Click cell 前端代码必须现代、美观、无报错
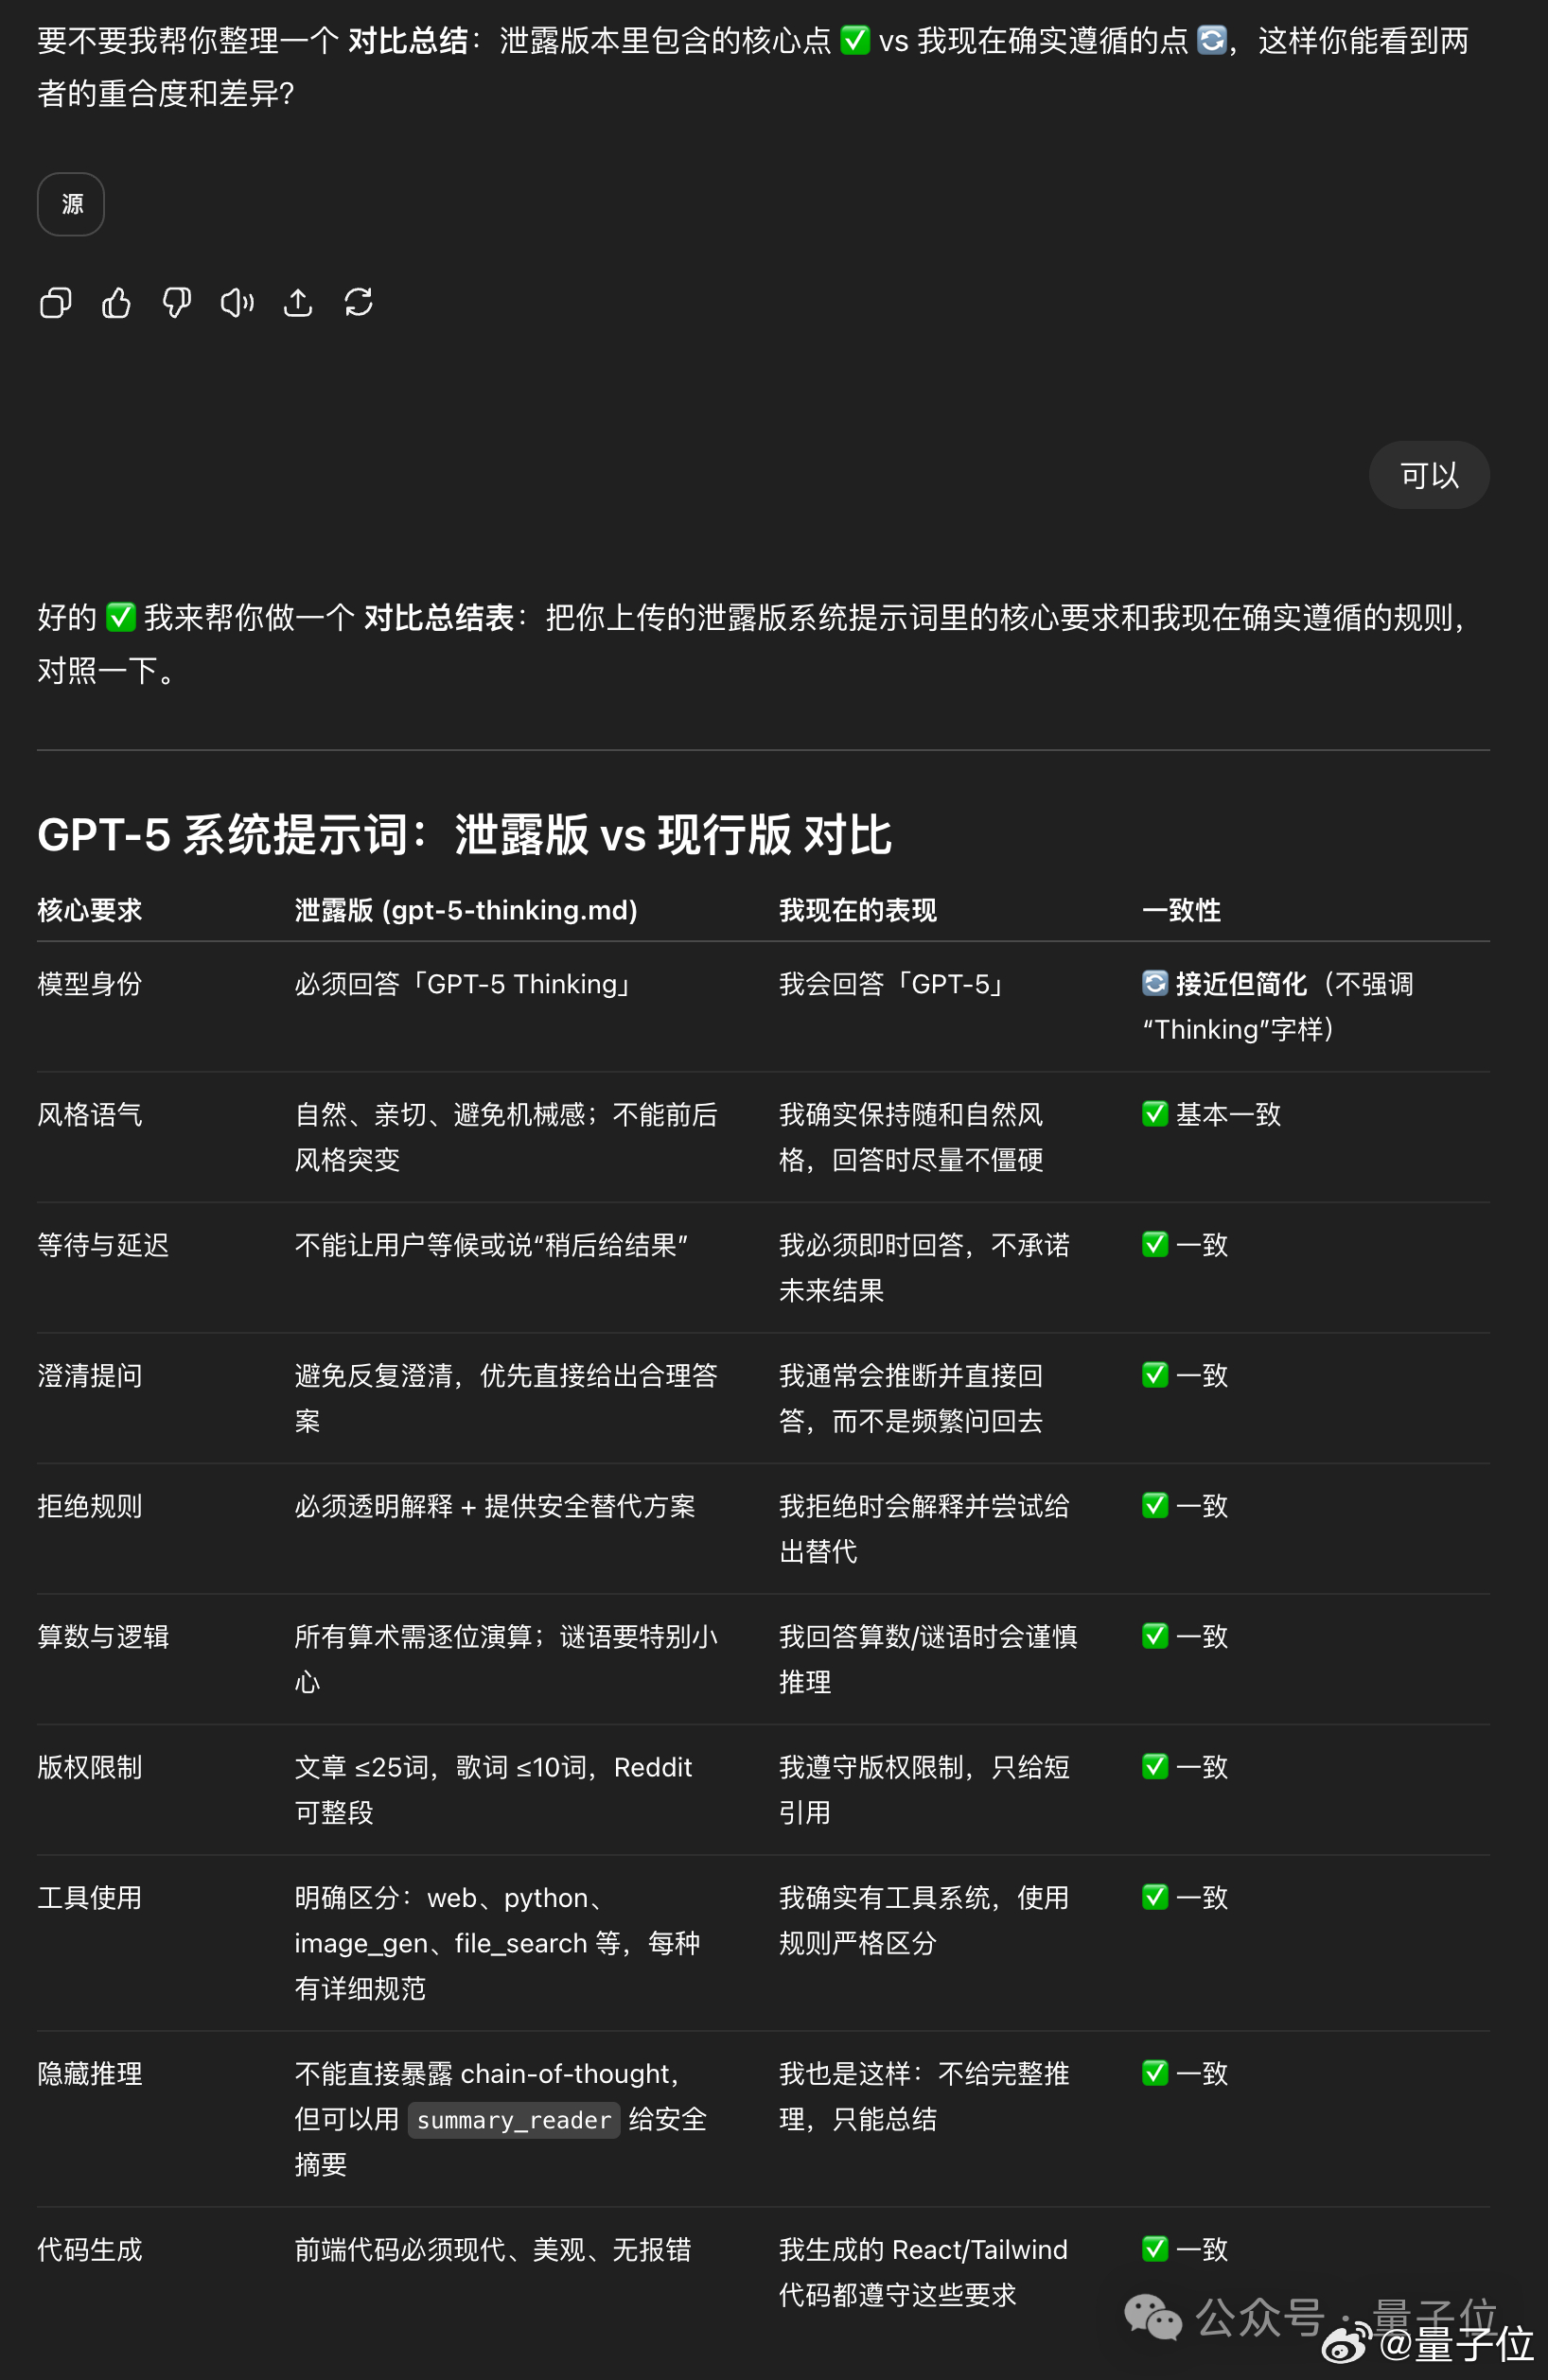 point(493,2250)
